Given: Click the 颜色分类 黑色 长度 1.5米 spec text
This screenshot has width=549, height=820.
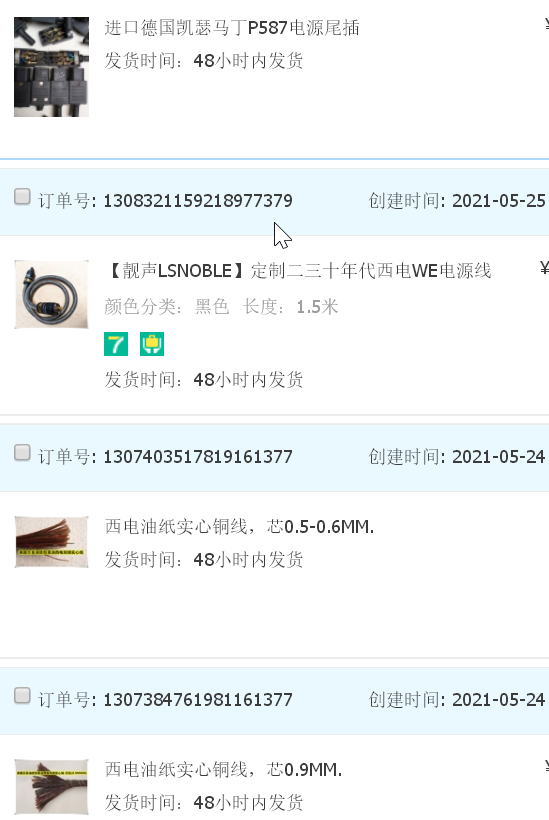Looking at the screenshot, I should click(221, 306).
